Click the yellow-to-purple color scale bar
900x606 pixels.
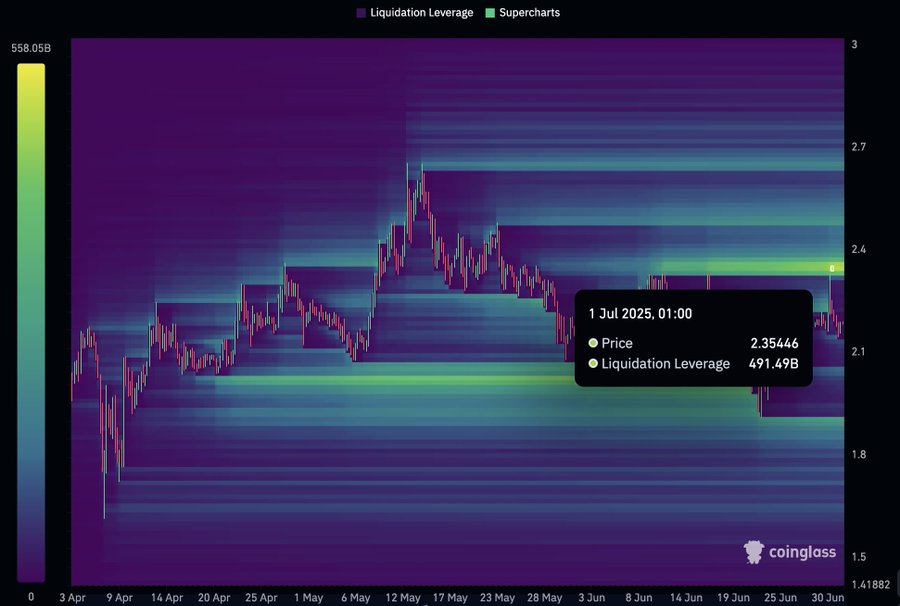click(x=31, y=323)
